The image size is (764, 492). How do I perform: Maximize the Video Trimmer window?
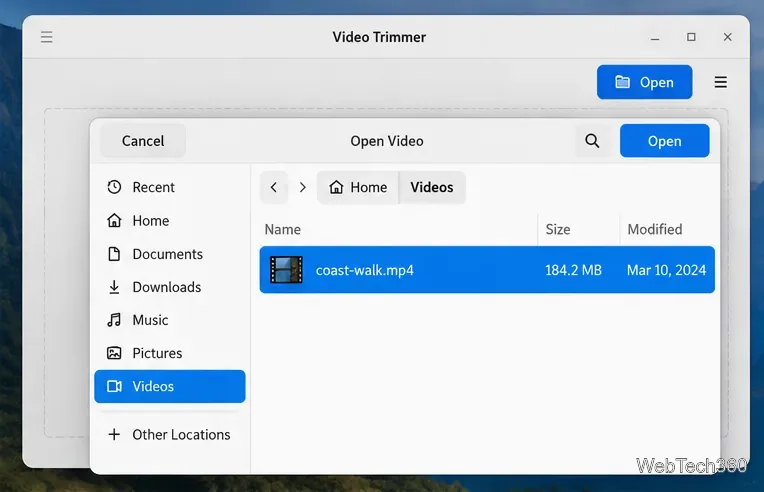click(691, 37)
